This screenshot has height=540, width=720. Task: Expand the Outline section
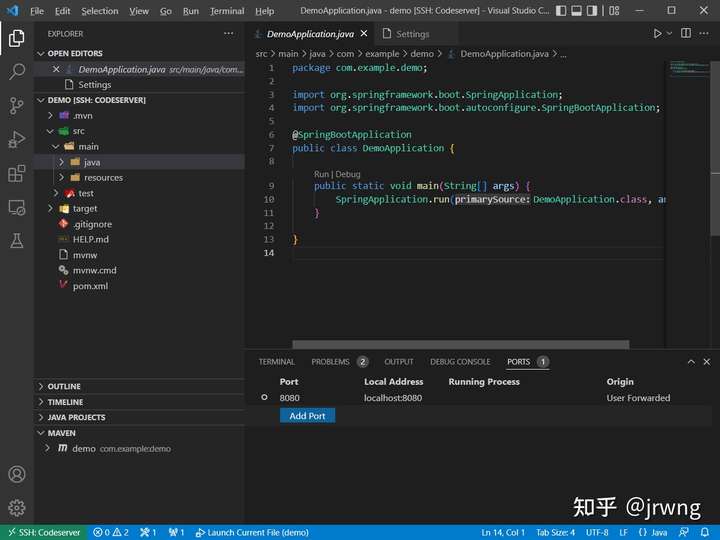(x=41, y=387)
